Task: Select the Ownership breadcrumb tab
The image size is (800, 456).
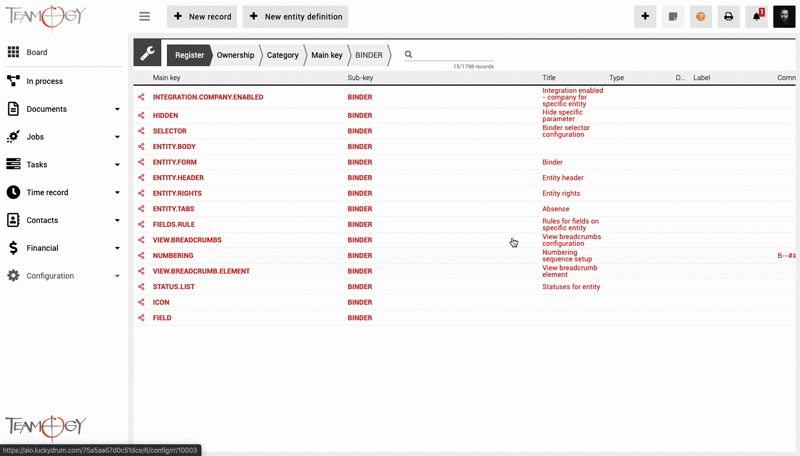Action: coord(235,55)
